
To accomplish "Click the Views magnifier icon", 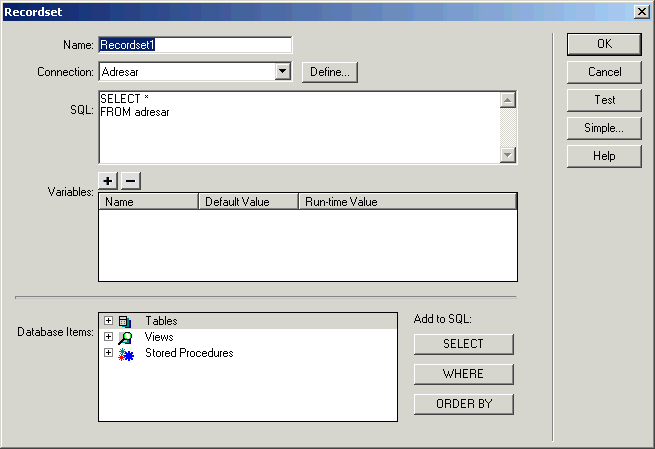I will [125, 337].
